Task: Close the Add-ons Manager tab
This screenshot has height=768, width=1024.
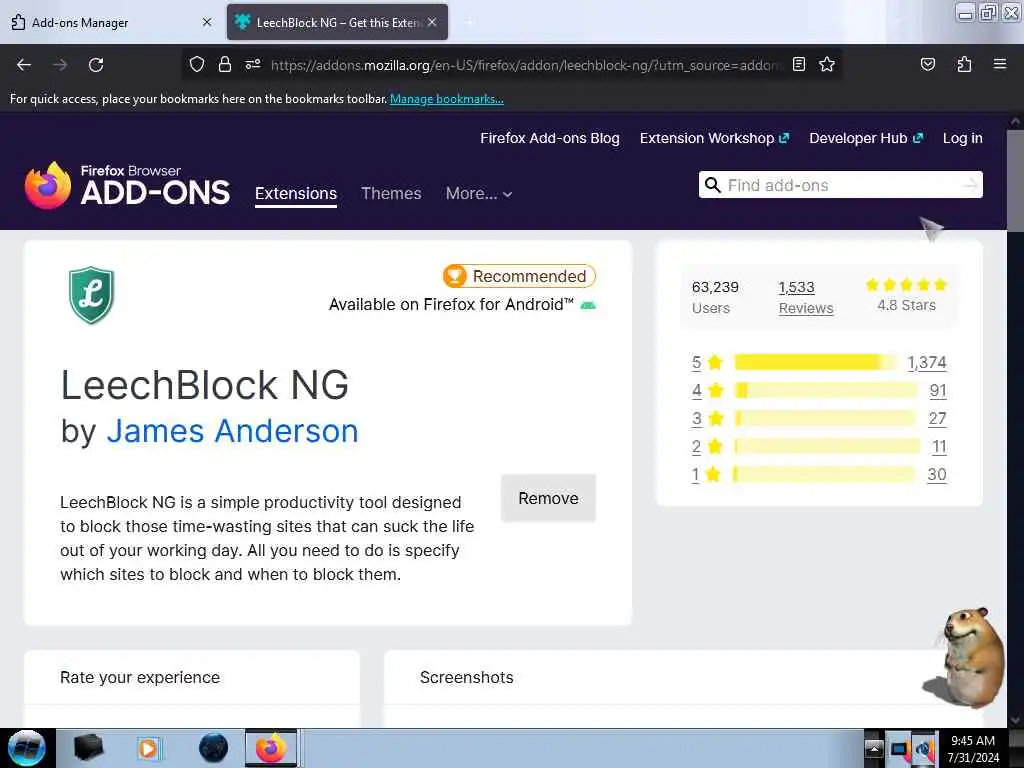Action: pyautogui.click(x=207, y=22)
